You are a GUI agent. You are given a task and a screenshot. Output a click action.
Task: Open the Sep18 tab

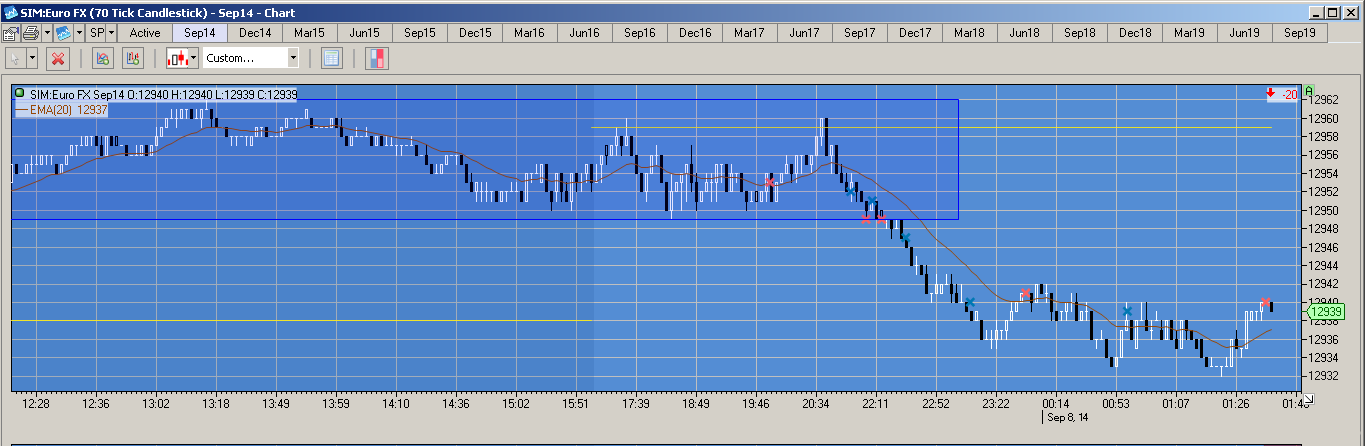tap(1080, 33)
